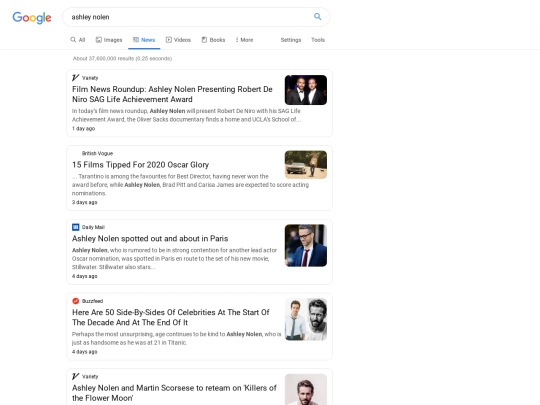Click snippet starting 'Perhaps the most unsurprising'

pos(176,338)
